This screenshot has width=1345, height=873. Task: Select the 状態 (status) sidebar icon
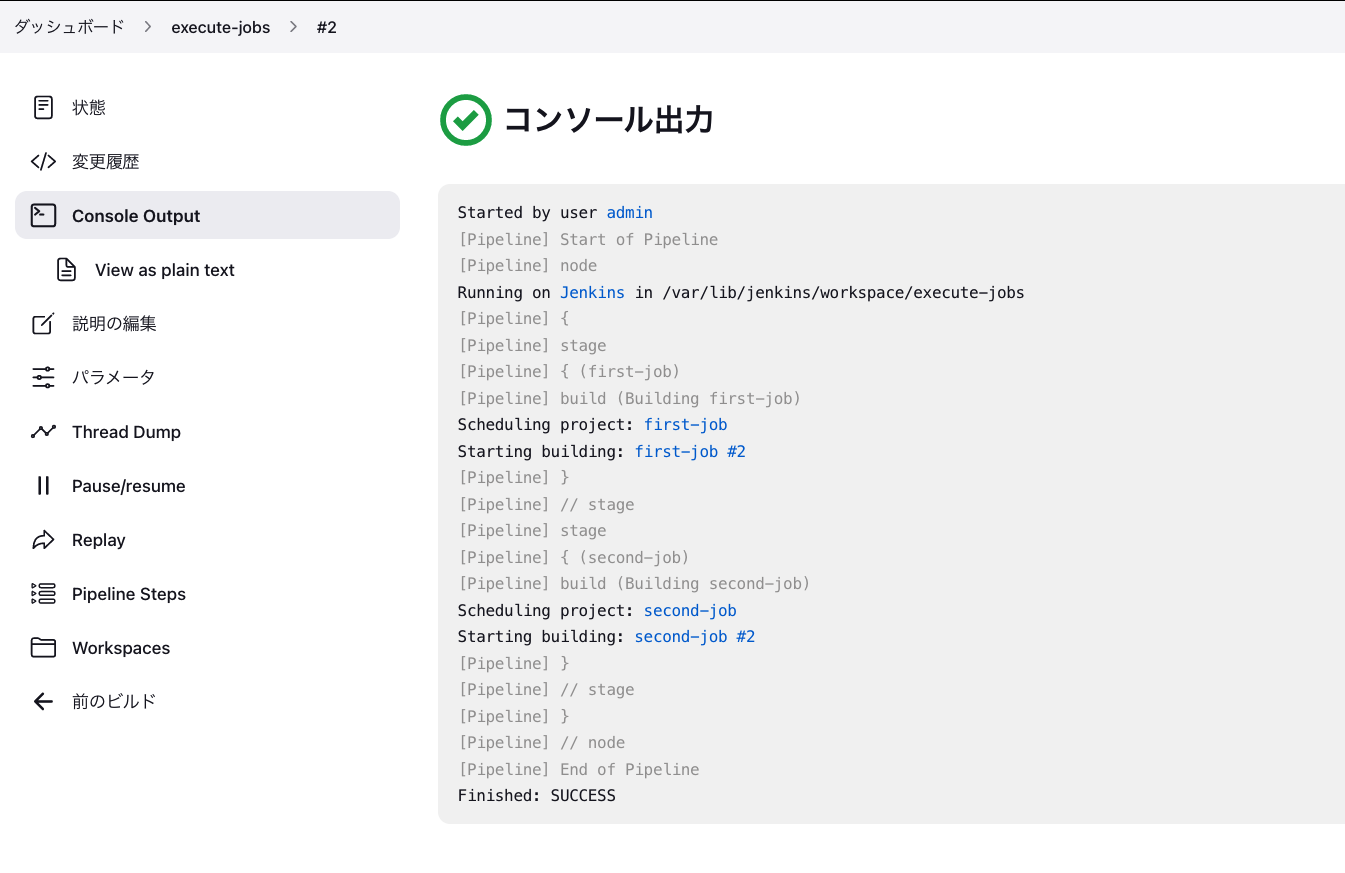click(42, 107)
